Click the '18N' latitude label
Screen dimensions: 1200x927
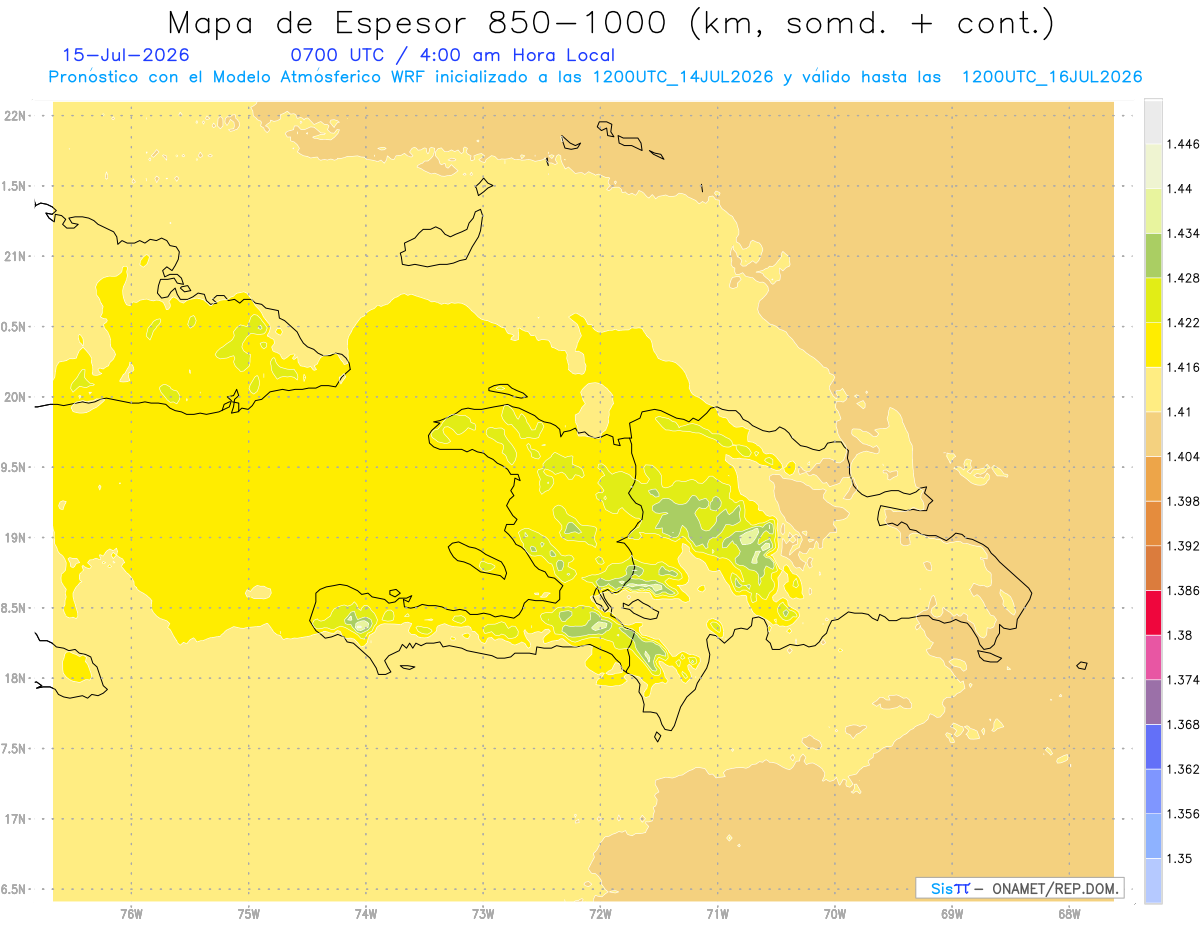pos(15,679)
